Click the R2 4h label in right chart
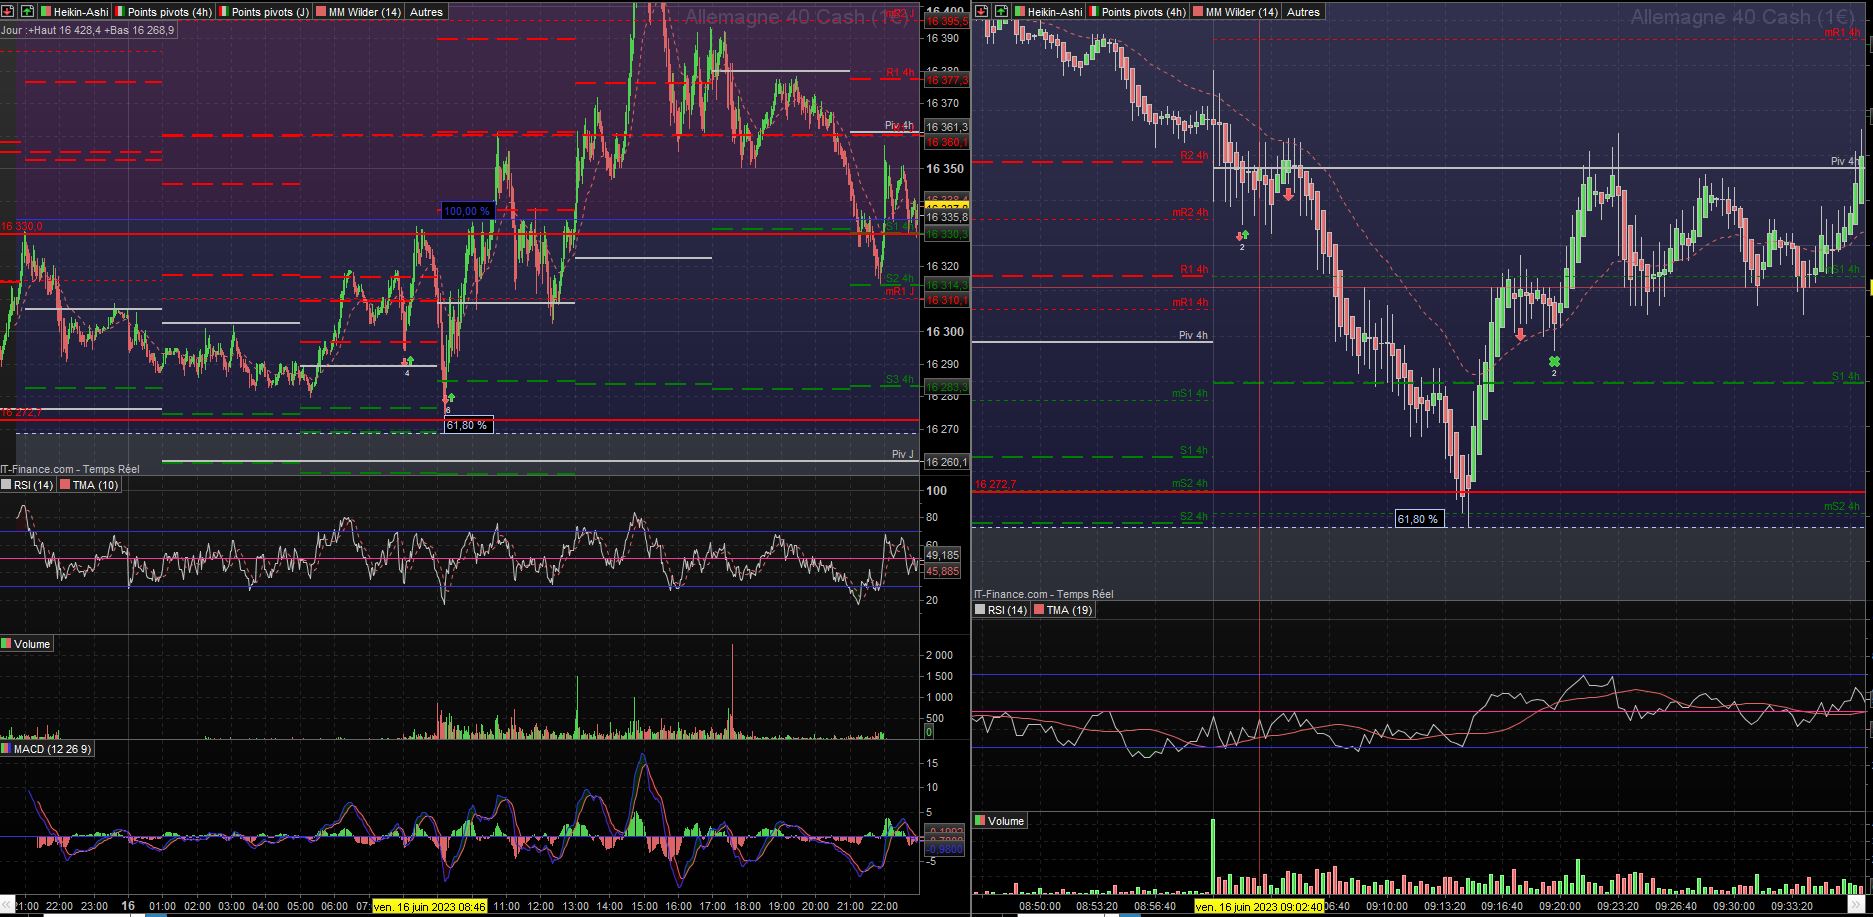This screenshot has width=1873, height=917. click(x=1194, y=156)
